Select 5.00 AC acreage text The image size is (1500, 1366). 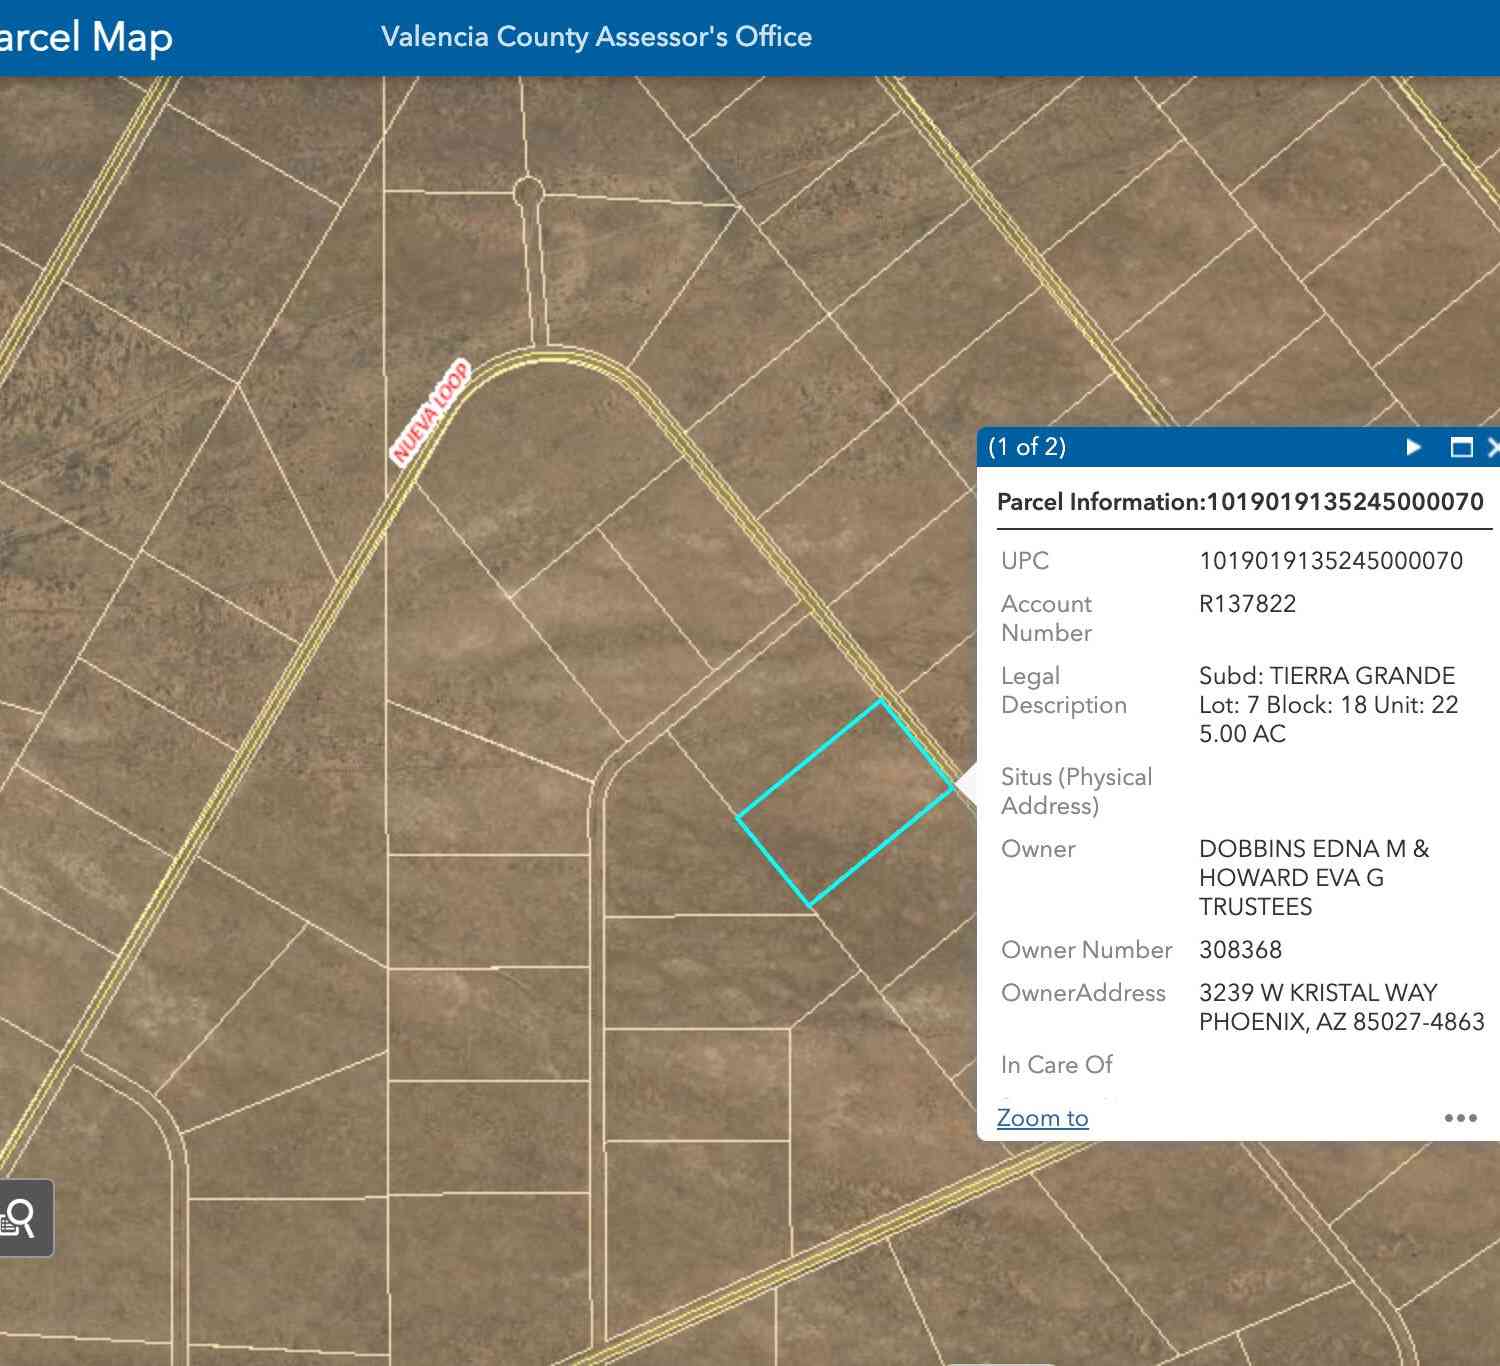click(1242, 733)
